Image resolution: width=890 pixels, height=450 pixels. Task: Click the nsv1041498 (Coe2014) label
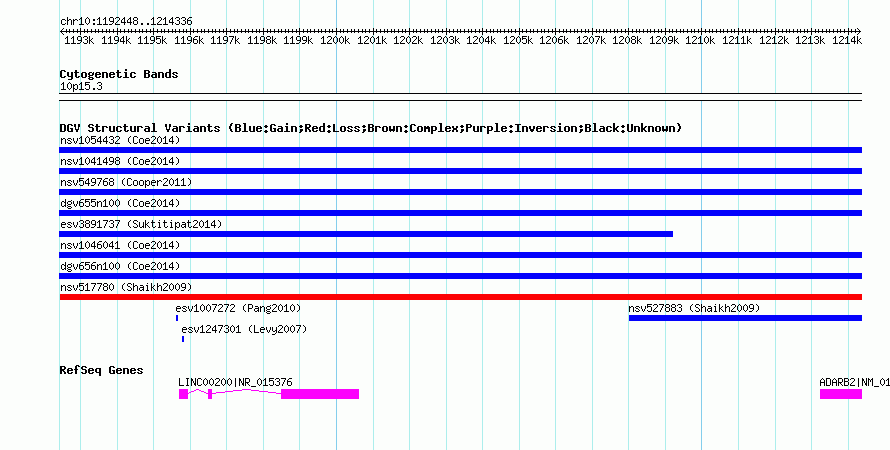click(x=120, y=161)
